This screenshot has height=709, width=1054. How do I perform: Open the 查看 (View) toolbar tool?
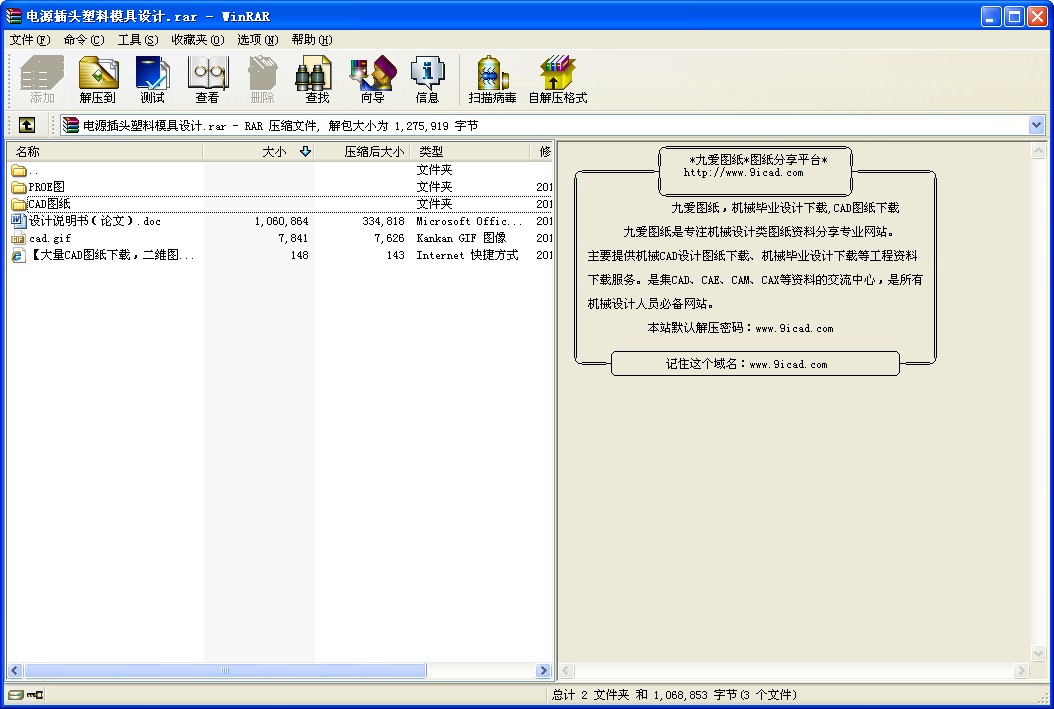click(x=208, y=79)
